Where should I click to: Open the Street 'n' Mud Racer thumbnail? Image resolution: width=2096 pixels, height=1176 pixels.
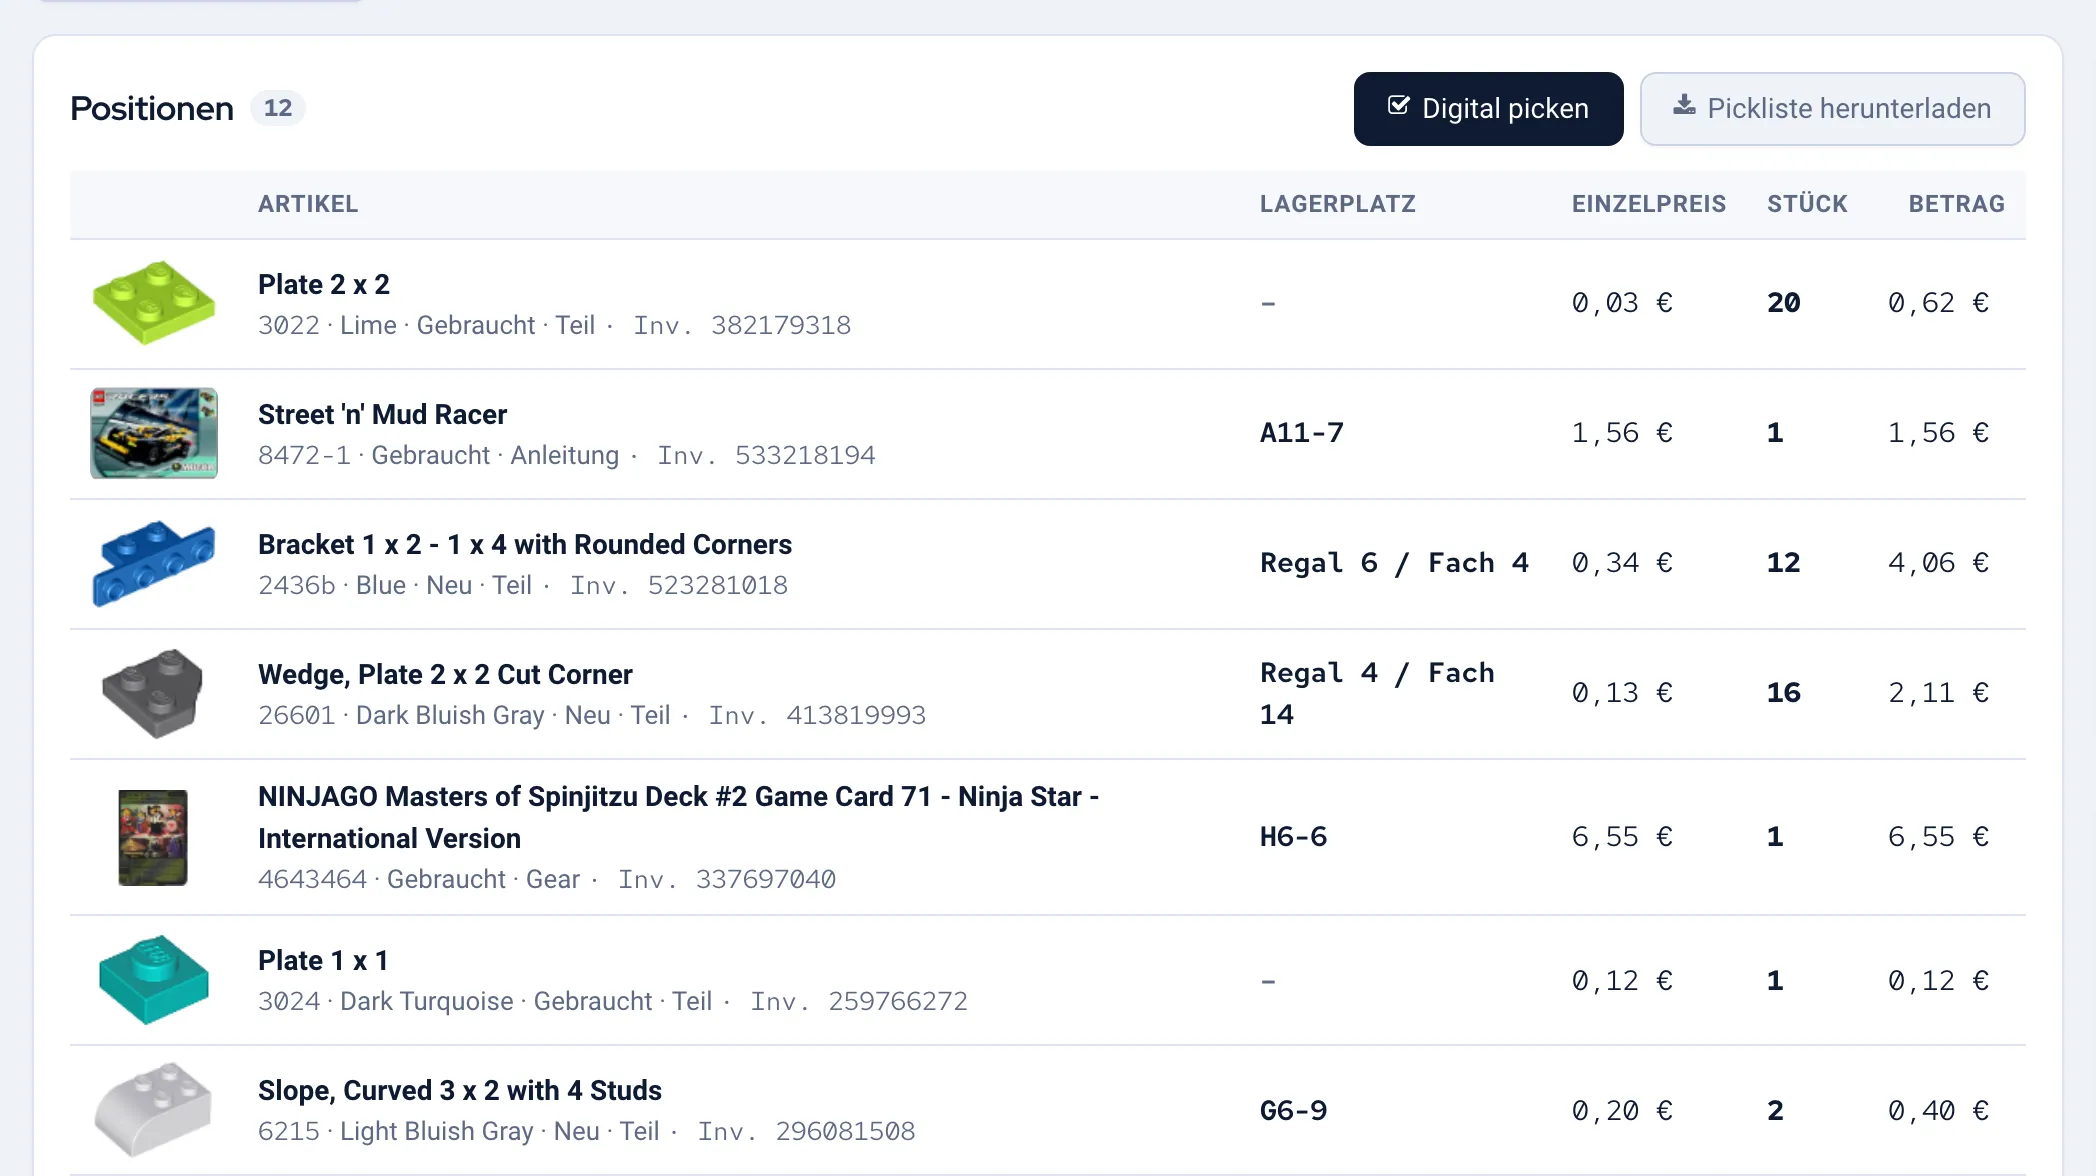pyautogui.click(x=154, y=433)
